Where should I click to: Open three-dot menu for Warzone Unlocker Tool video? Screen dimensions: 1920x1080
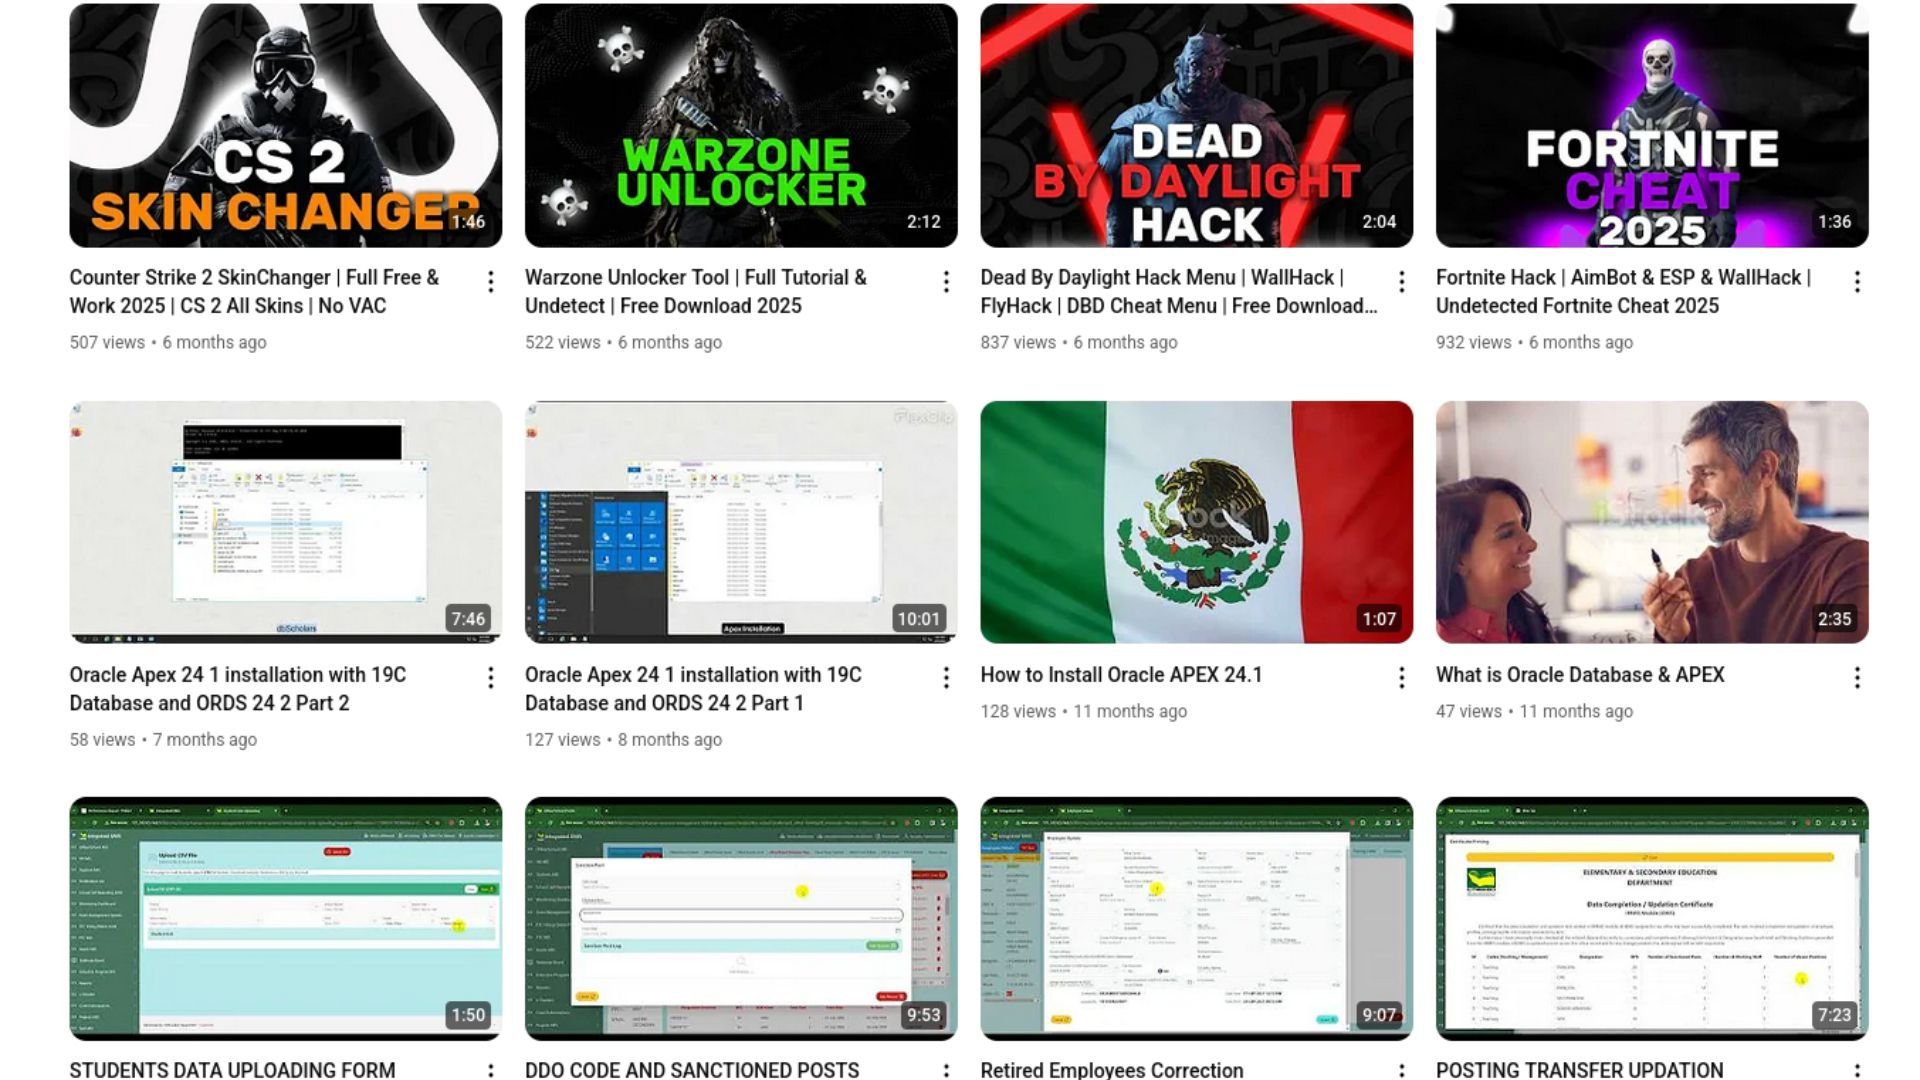[945, 282]
